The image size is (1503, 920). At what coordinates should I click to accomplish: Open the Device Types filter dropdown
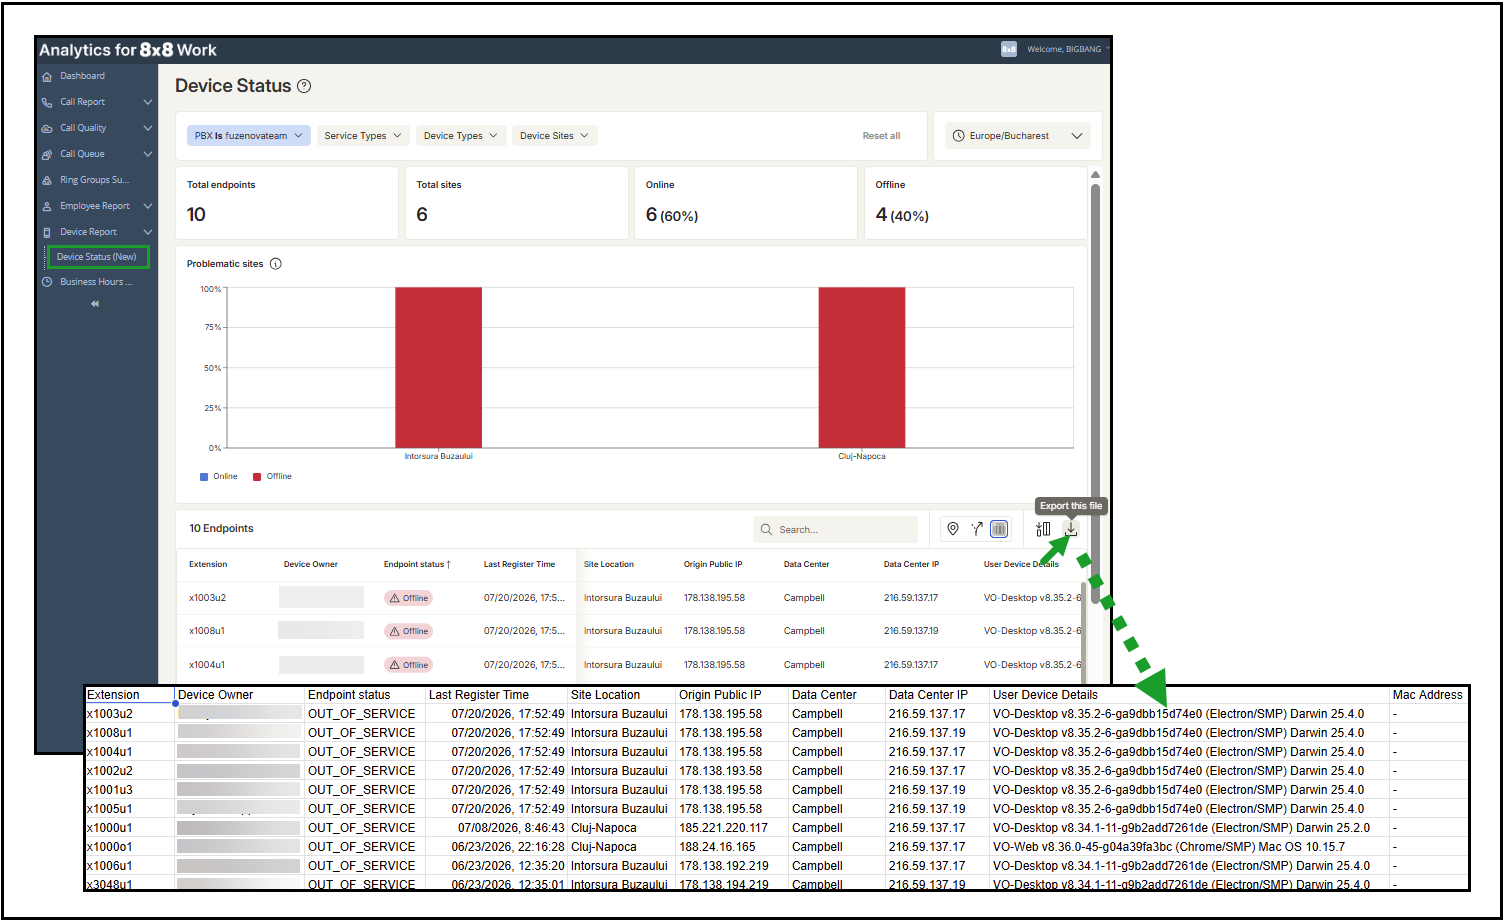(461, 136)
